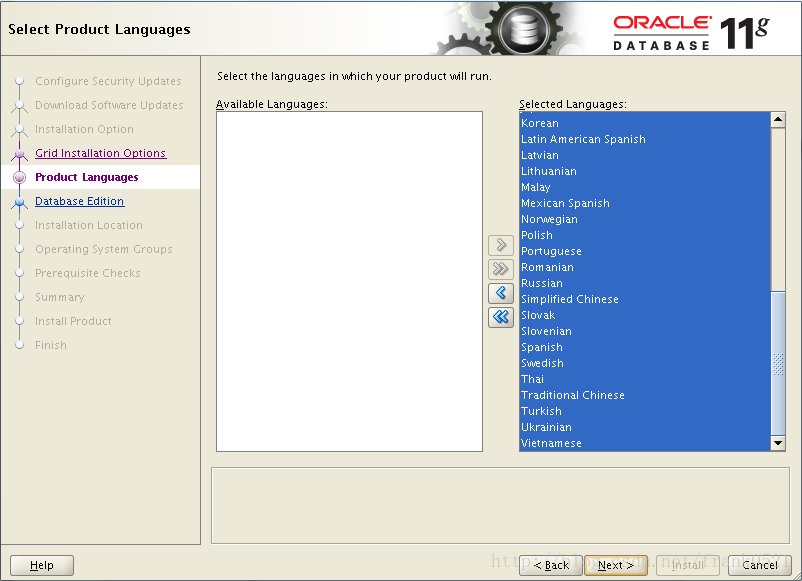The image size is (802, 581).
Task: Open Help for this installer page
Action: 42,565
